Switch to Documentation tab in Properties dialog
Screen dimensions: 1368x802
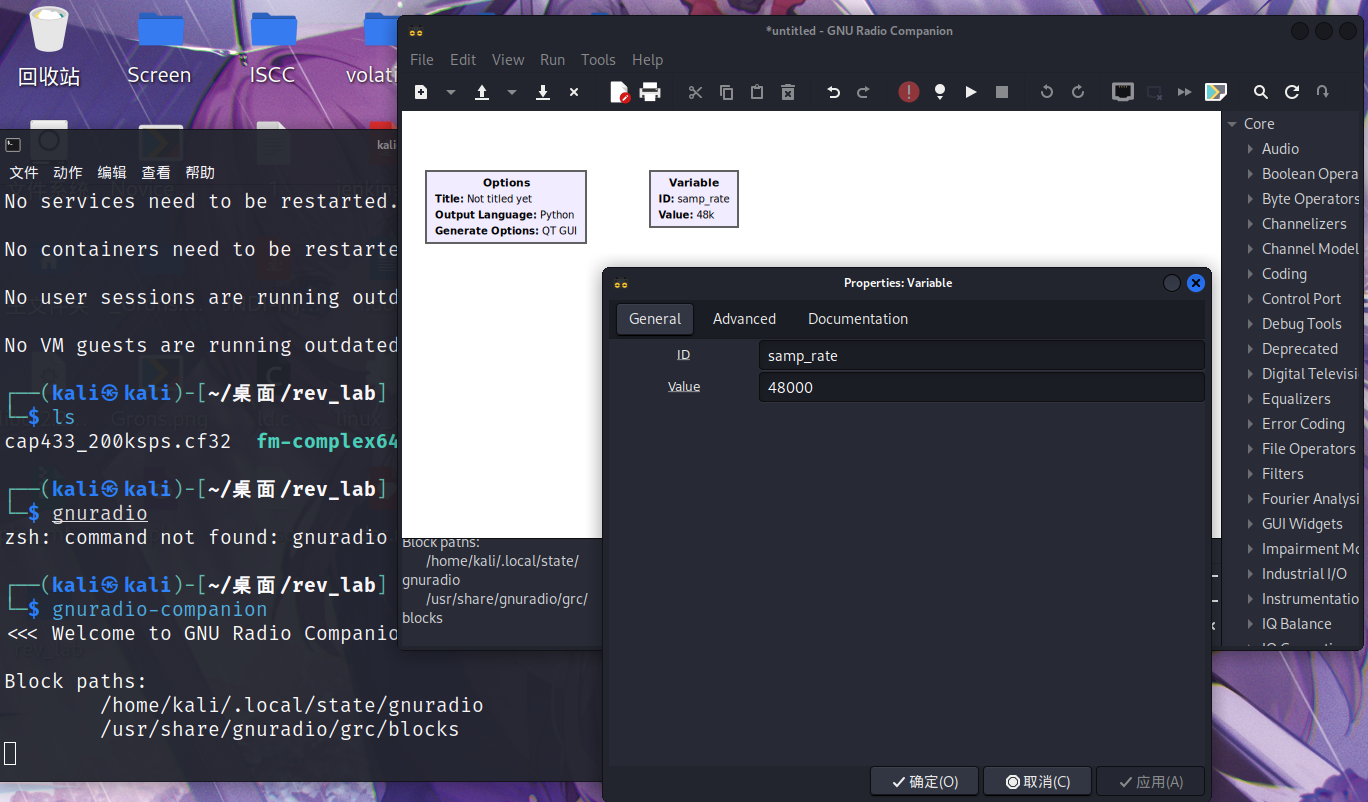[x=858, y=319]
